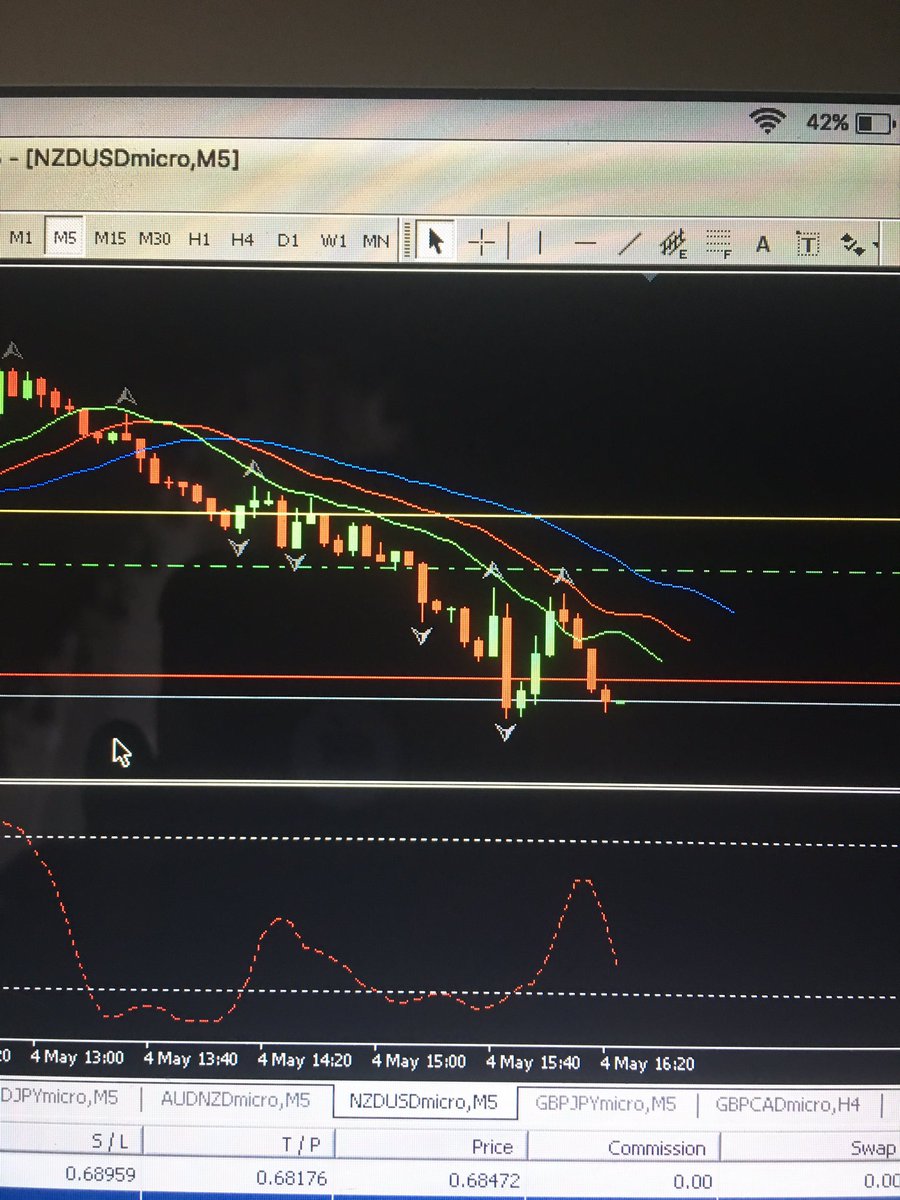Choose the horizontal line drawing tool
The width and height of the screenshot is (900, 1200).
tap(586, 242)
